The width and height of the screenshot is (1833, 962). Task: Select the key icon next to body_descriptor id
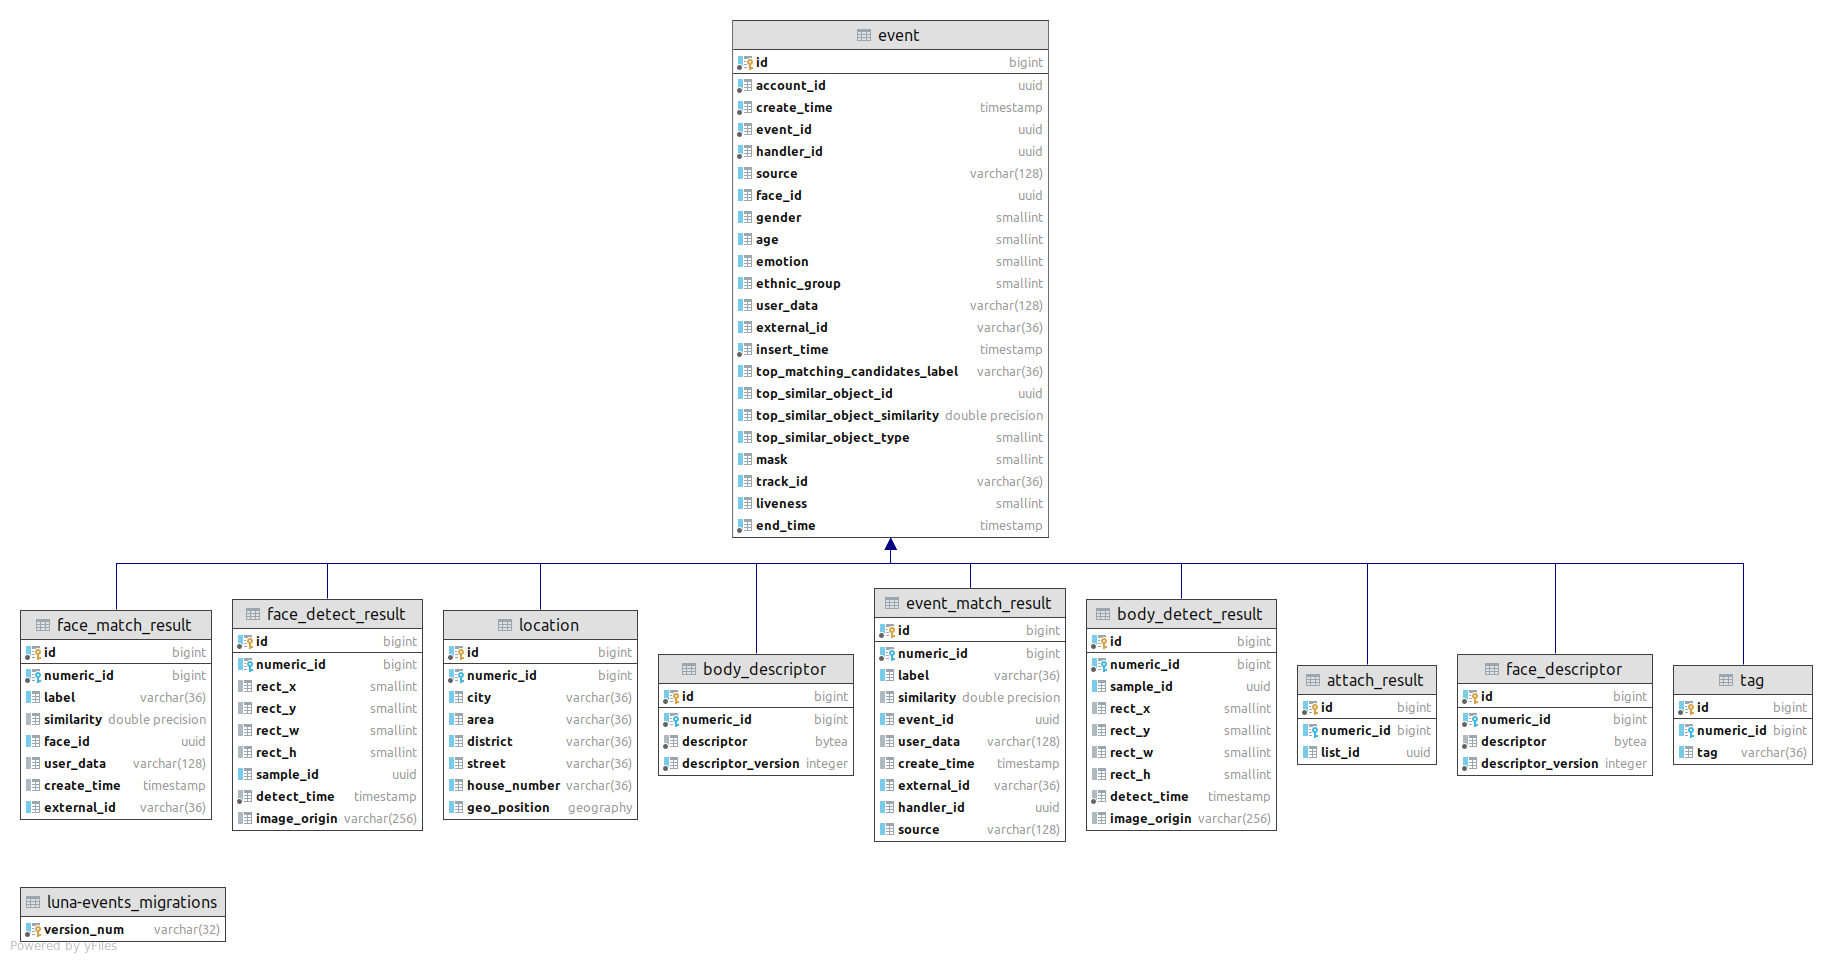pyautogui.click(x=671, y=696)
